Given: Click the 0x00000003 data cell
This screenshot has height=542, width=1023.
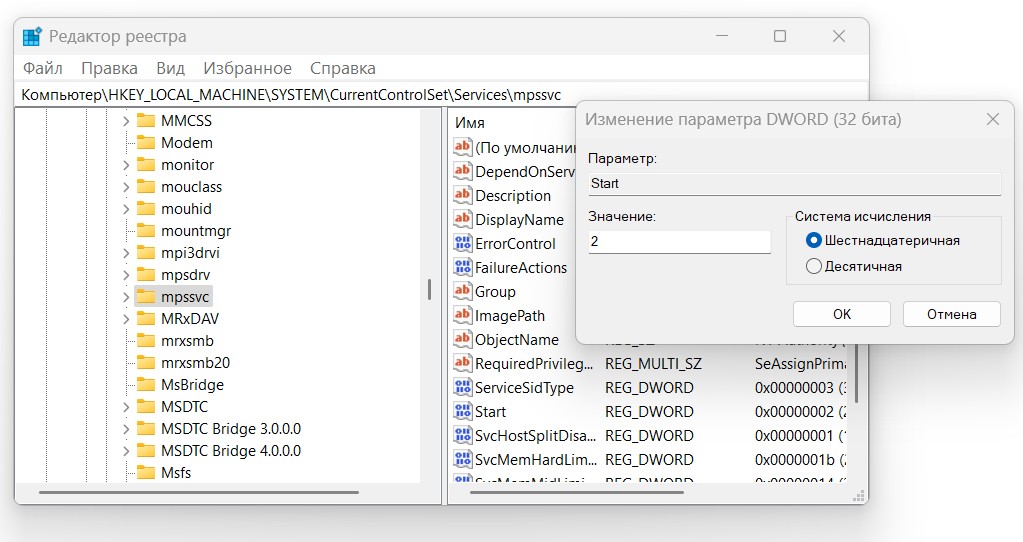Looking at the screenshot, I should coord(801,388).
